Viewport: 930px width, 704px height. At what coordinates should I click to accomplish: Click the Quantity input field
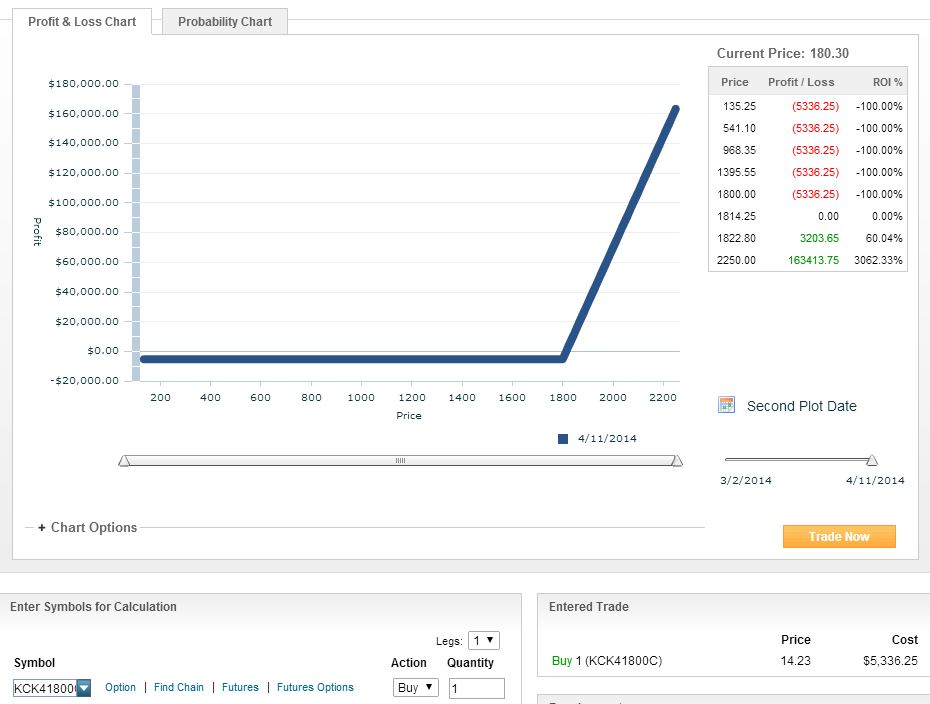(x=477, y=689)
